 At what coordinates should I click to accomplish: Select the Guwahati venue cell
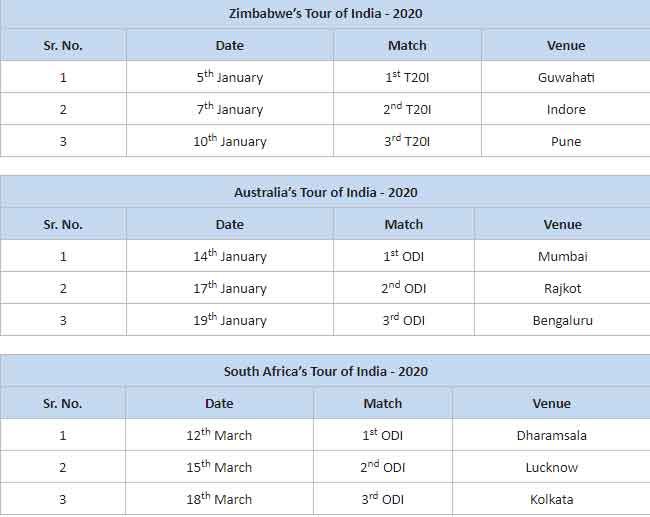566,77
